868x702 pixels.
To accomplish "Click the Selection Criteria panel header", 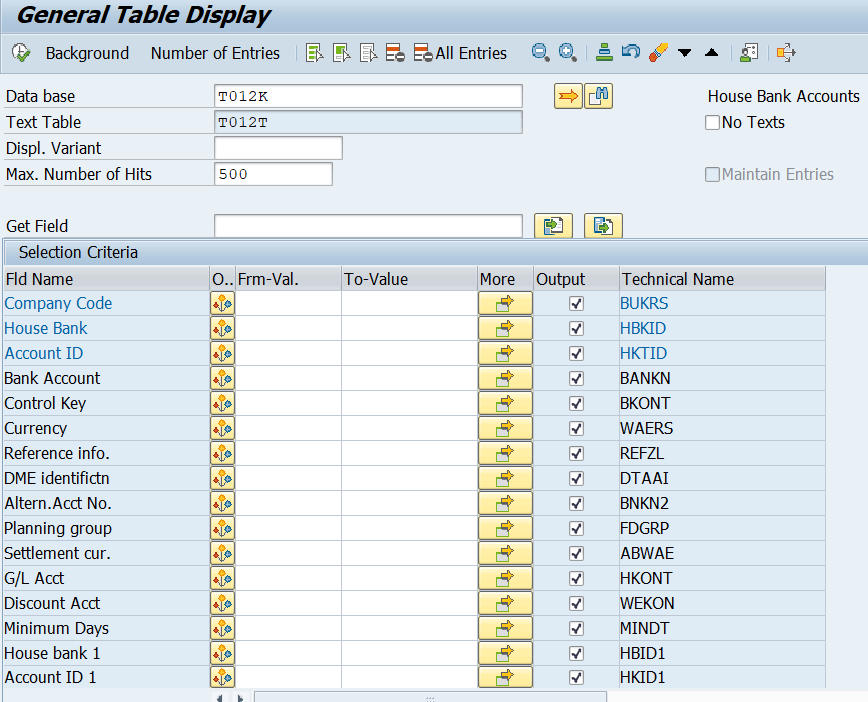I will (x=435, y=252).
